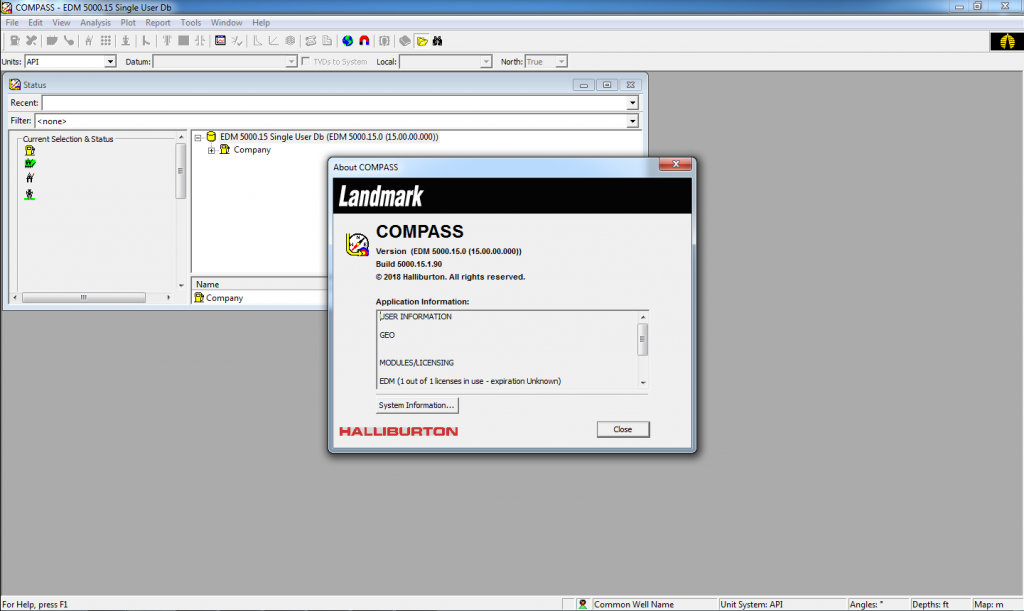The height and width of the screenshot is (611, 1024).
Task: Click the wellbore path toolbar icon
Action: click(x=146, y=41)
